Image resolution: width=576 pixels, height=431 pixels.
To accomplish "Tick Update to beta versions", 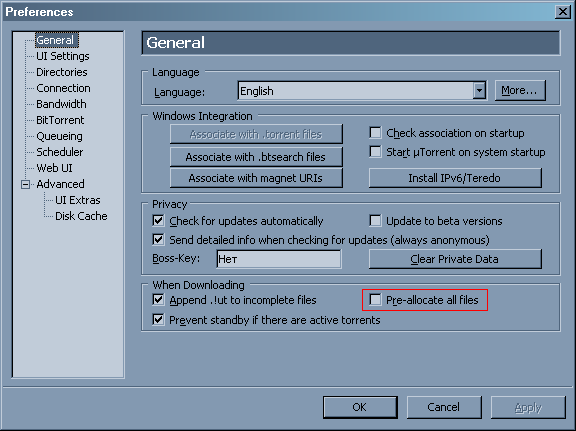I will (375, 221).
